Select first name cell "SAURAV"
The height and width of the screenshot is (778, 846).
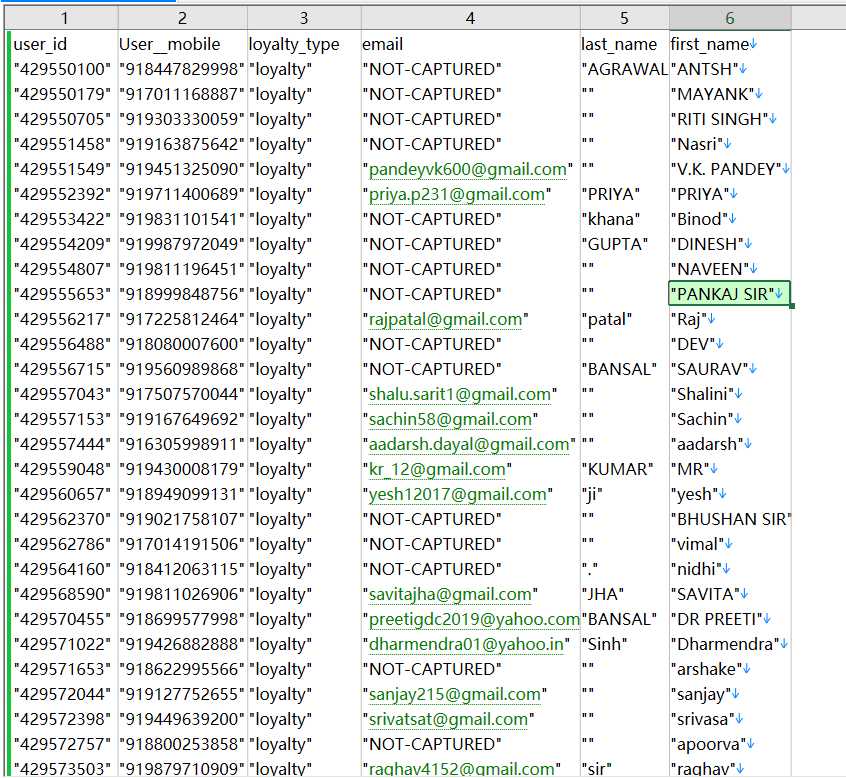730,369
